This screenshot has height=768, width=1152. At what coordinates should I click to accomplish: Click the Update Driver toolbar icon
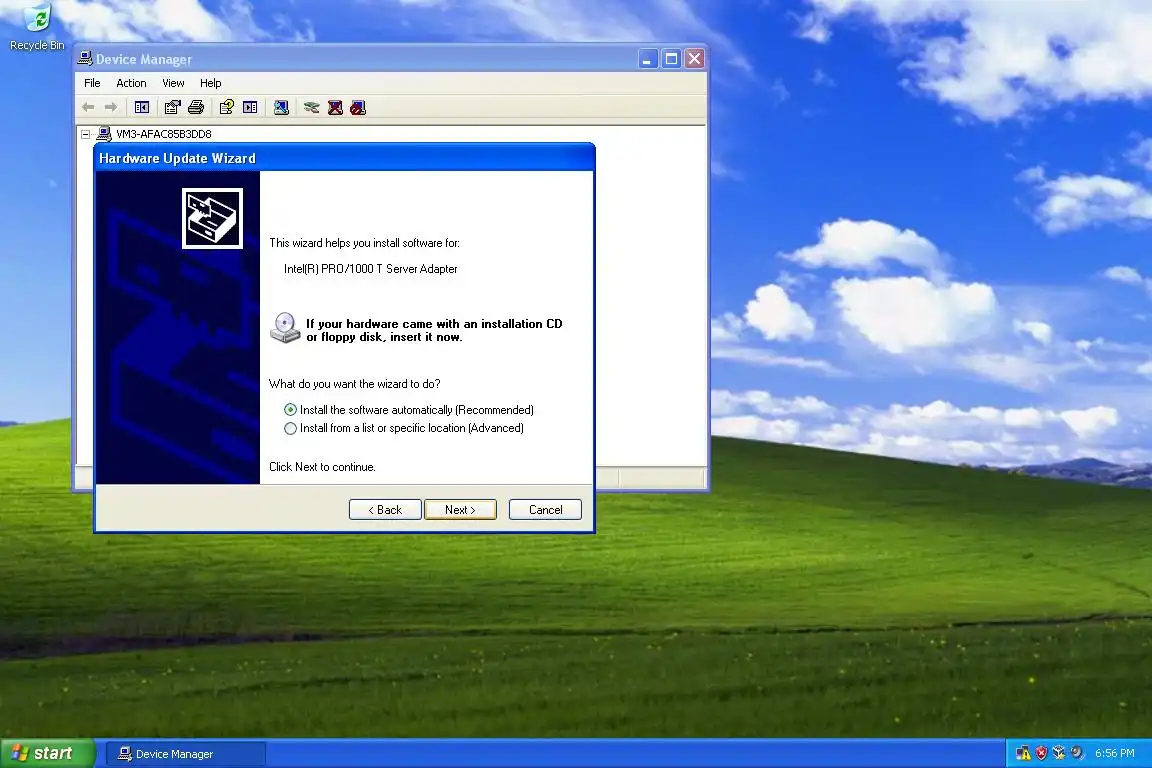pyautogui.click(x=312, y=107)
